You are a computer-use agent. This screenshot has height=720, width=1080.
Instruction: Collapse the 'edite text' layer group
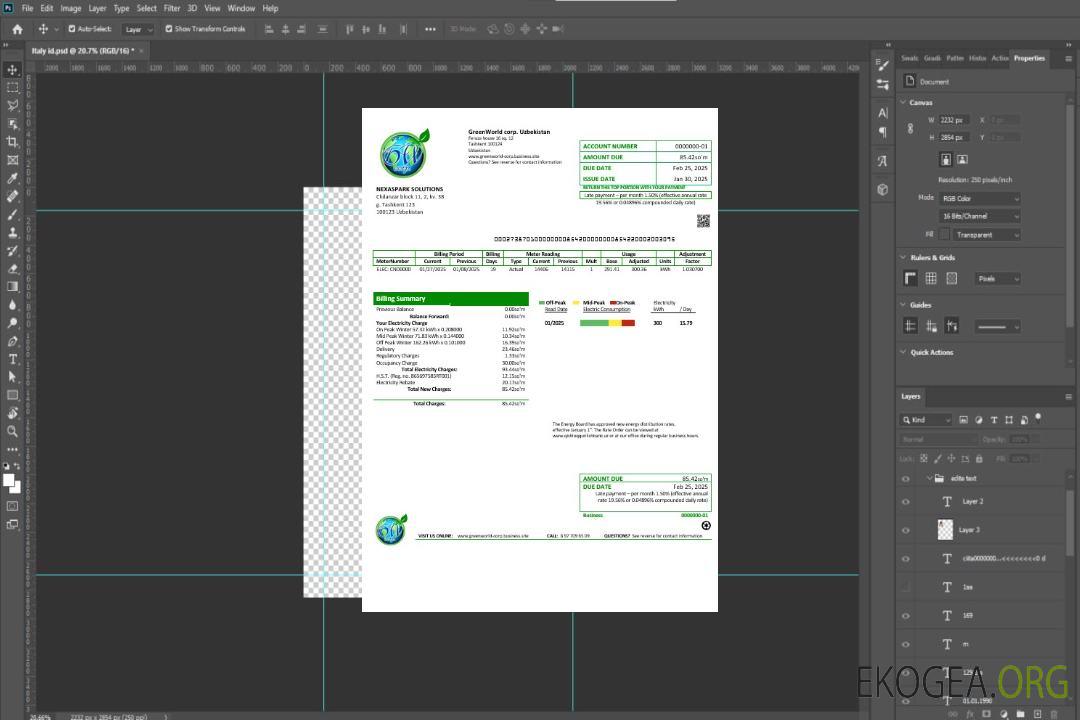pyautogui.click(x=928, y=478)
